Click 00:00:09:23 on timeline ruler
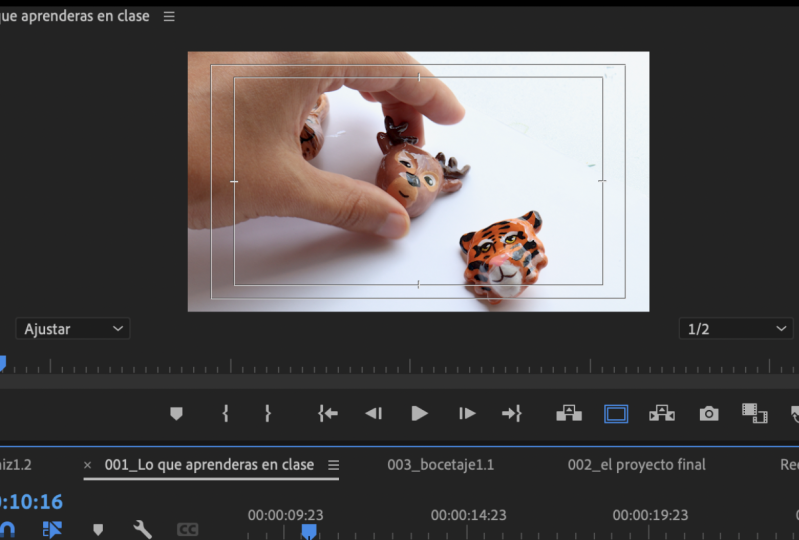799x540 pixels. pos(285,515)
